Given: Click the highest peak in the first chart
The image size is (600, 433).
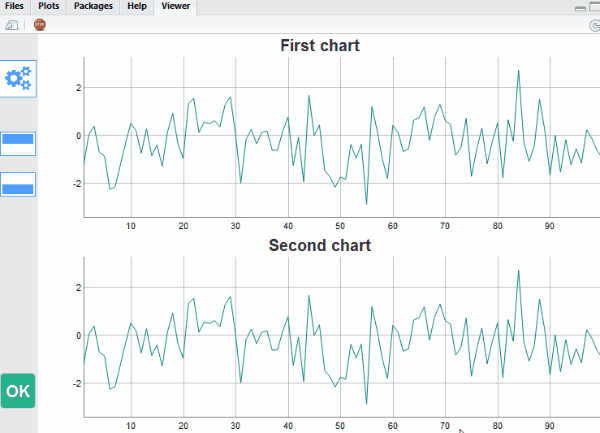Looking at the screenshot, I should click(518, 71).
